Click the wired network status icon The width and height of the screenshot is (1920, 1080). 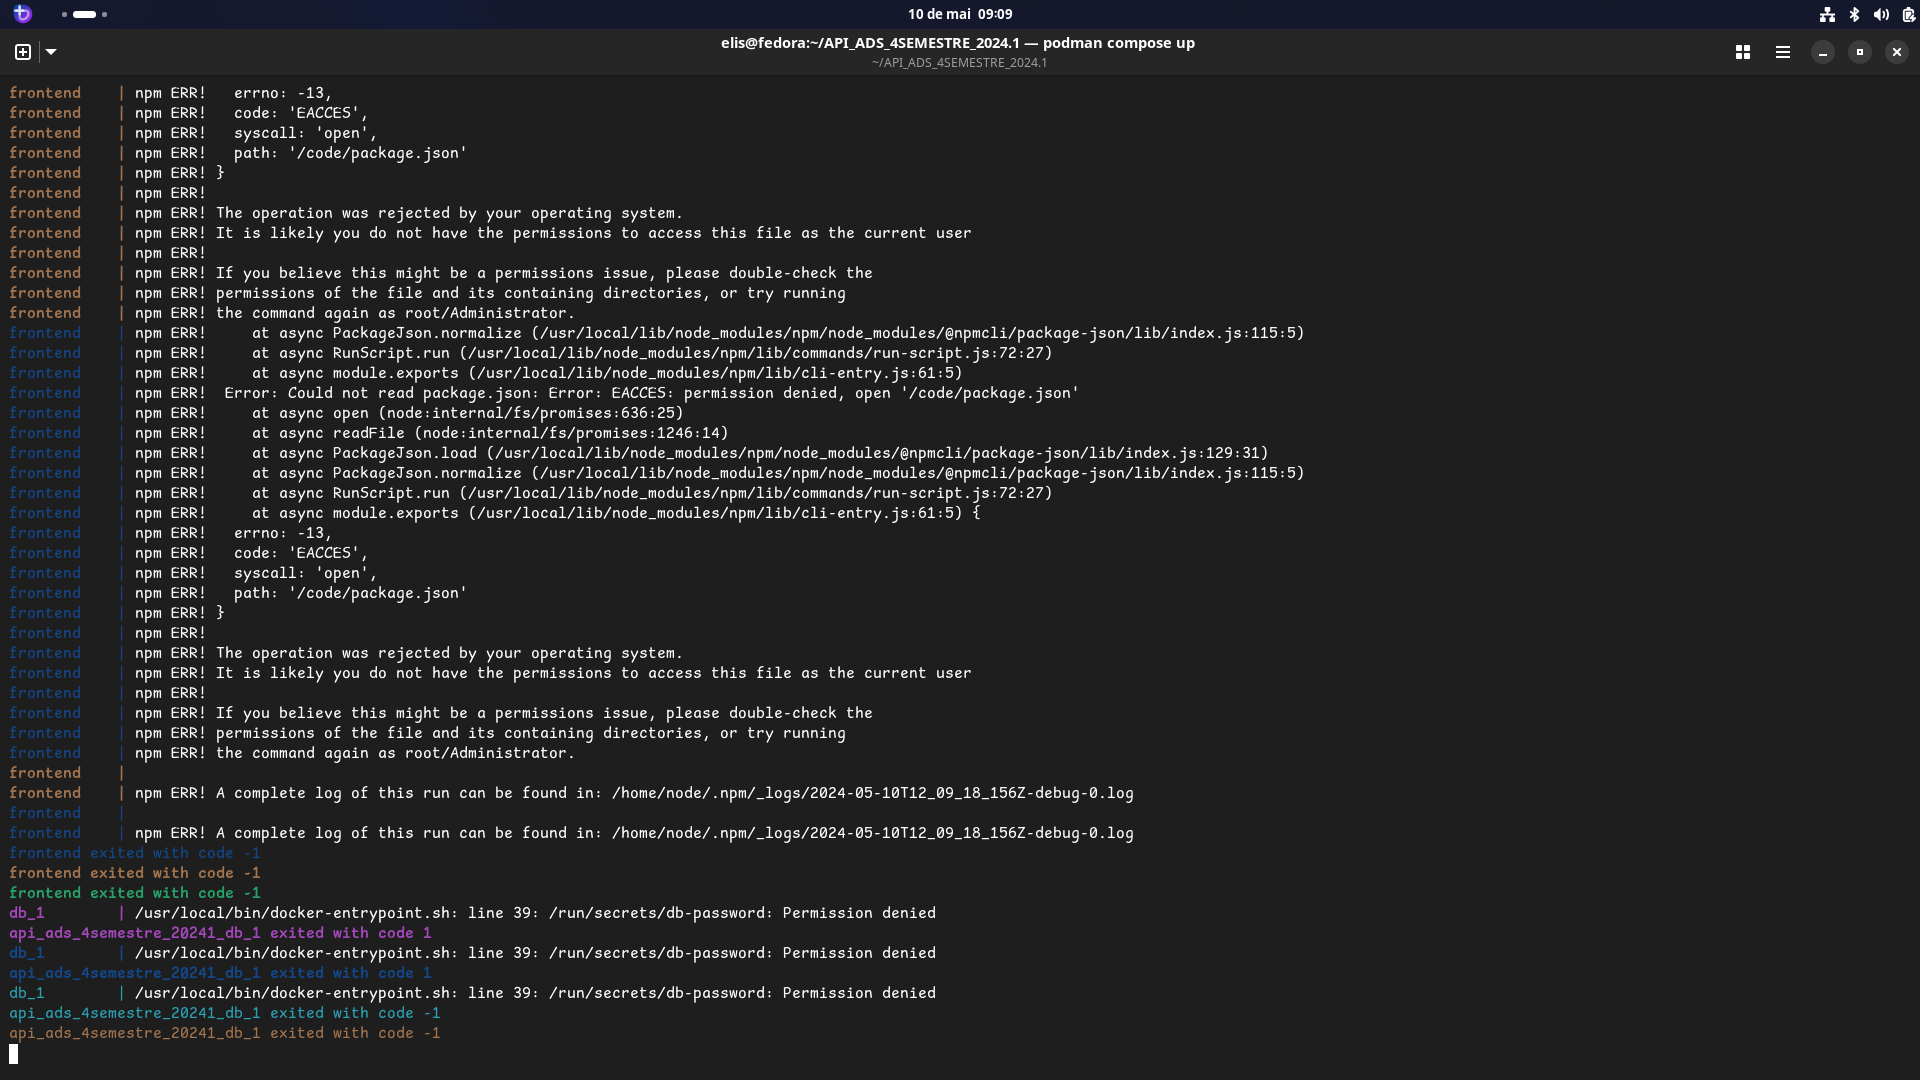click(x=1827, y=14)
